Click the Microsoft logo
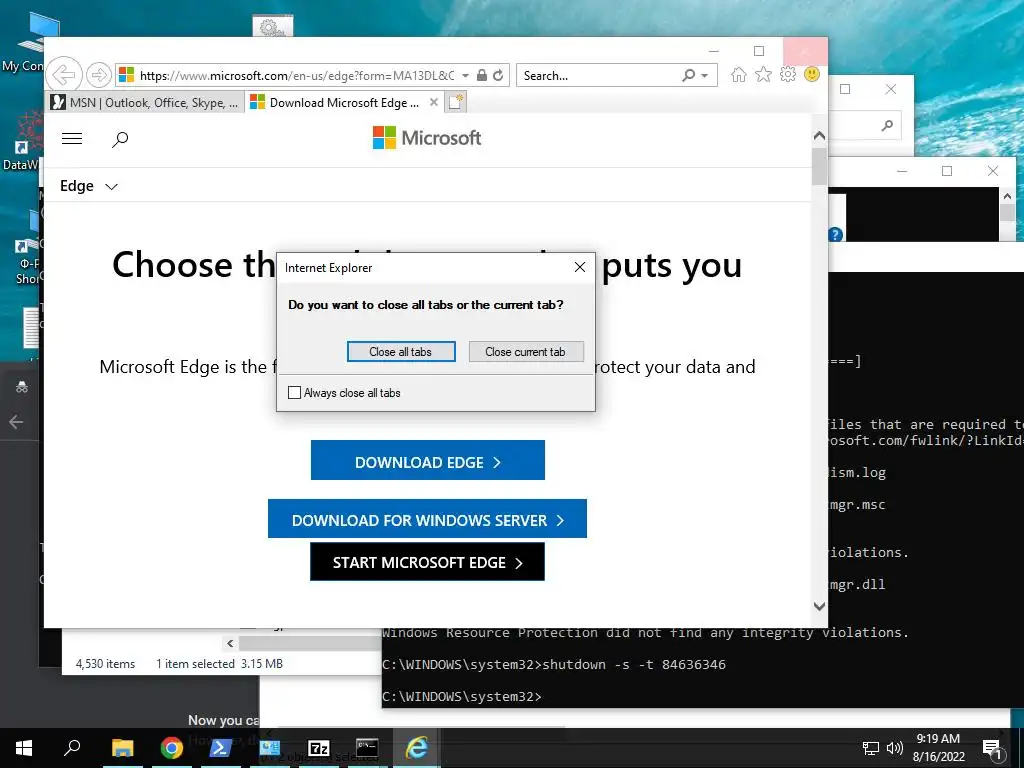The height and width of the screenshot is (768, 1024). coord(427,138)
